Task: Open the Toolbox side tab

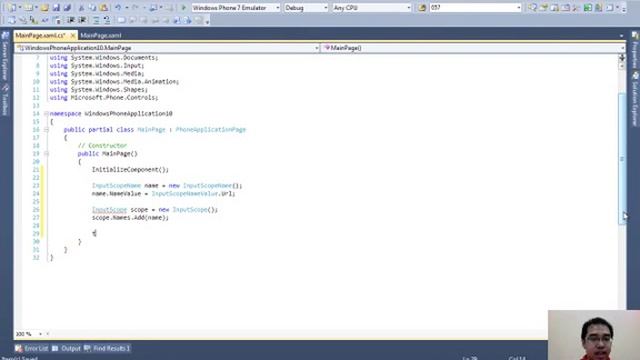Action: click(x=5, y=100)
